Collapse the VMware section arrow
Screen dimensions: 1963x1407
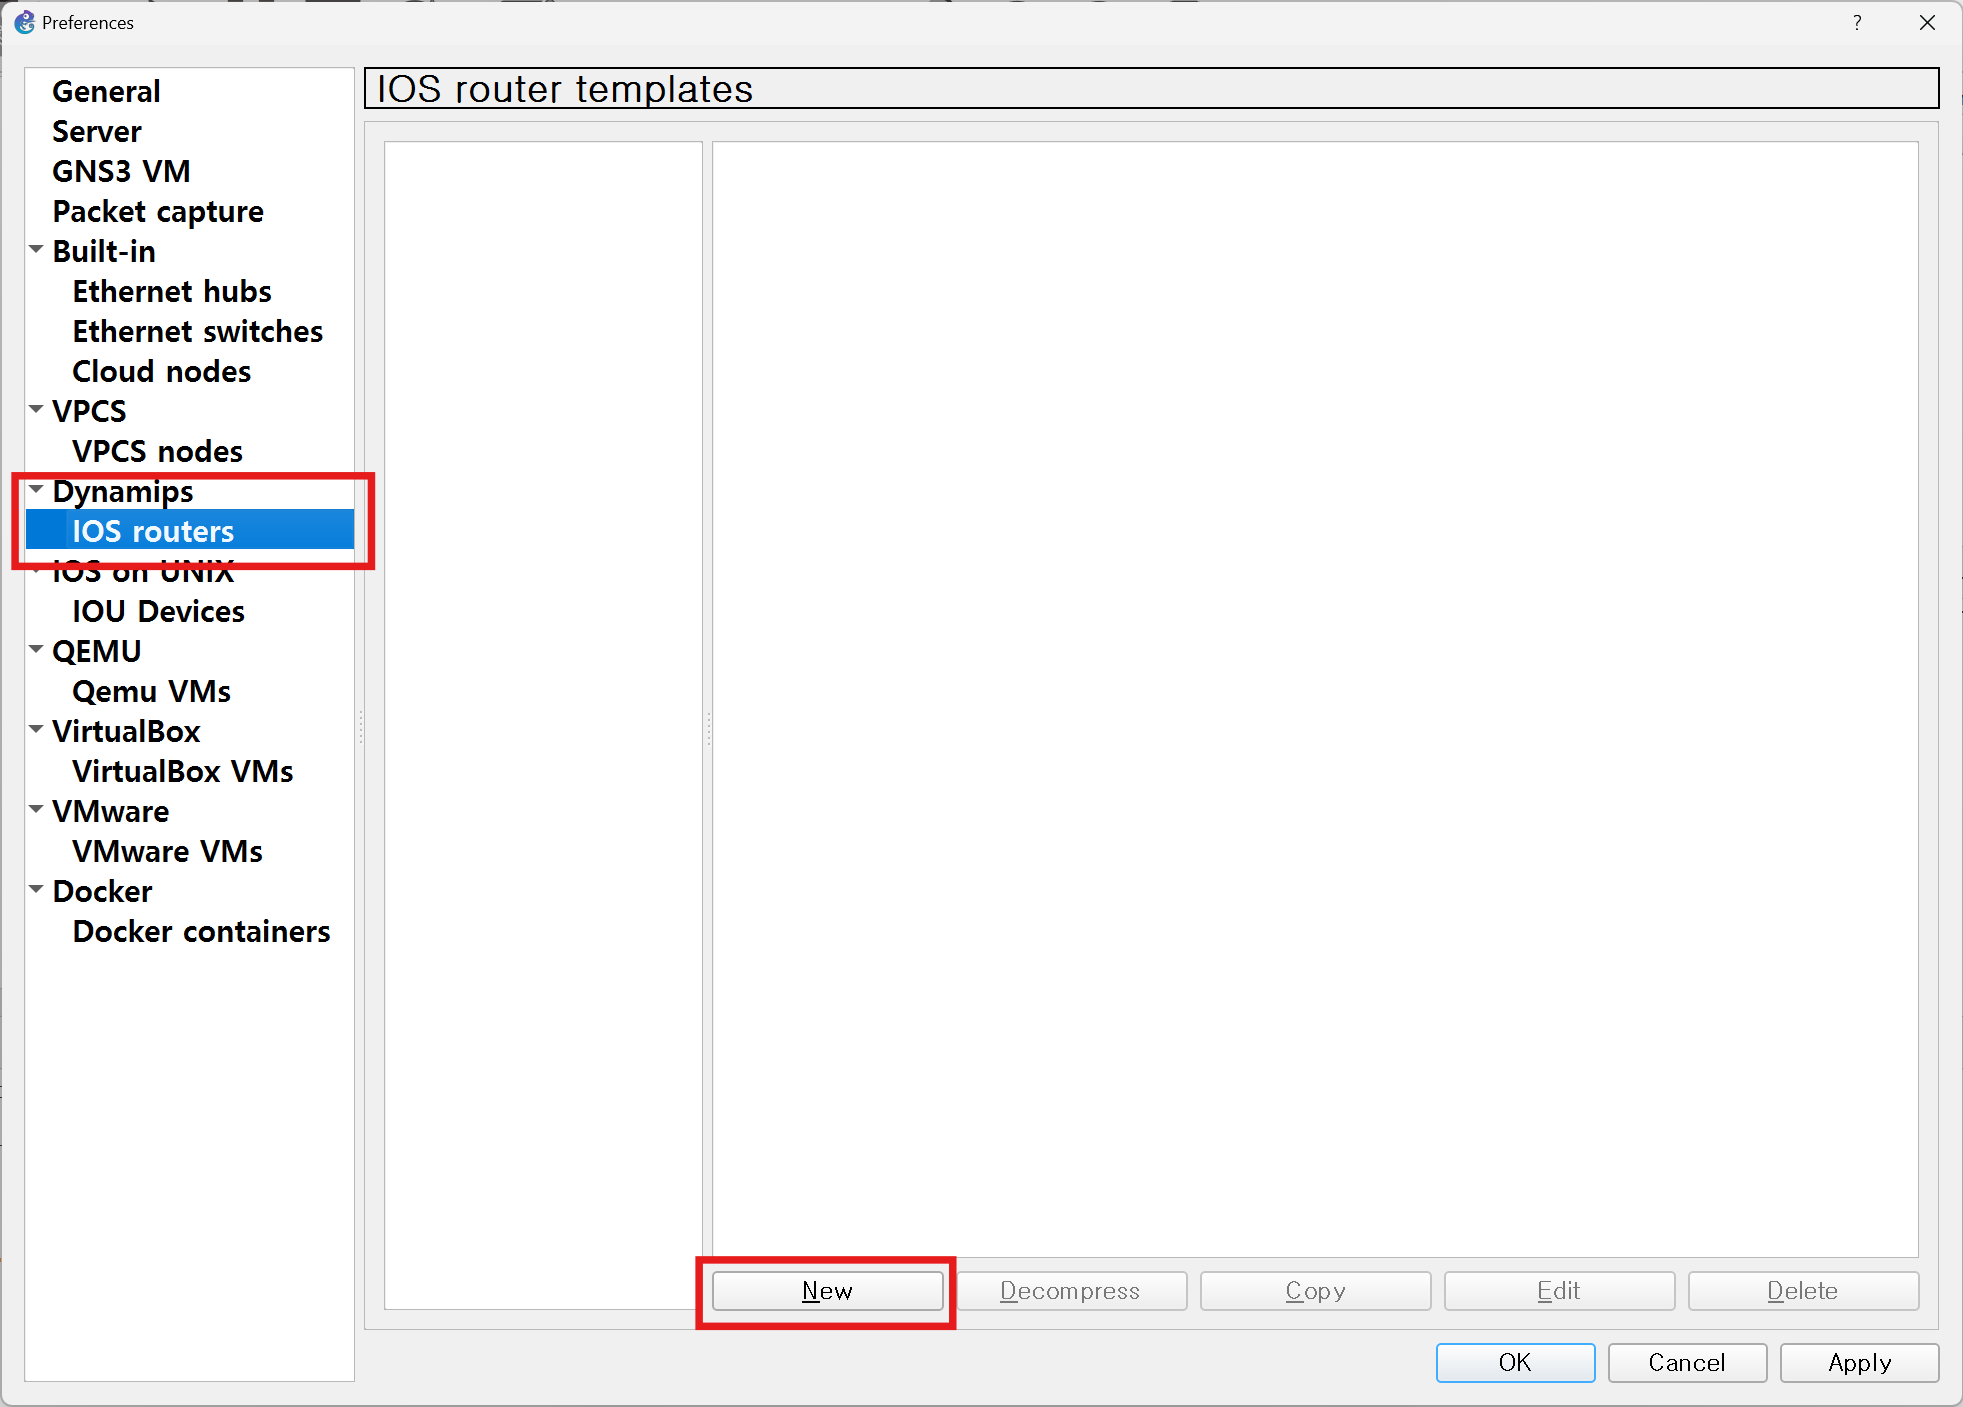[37, 810]
